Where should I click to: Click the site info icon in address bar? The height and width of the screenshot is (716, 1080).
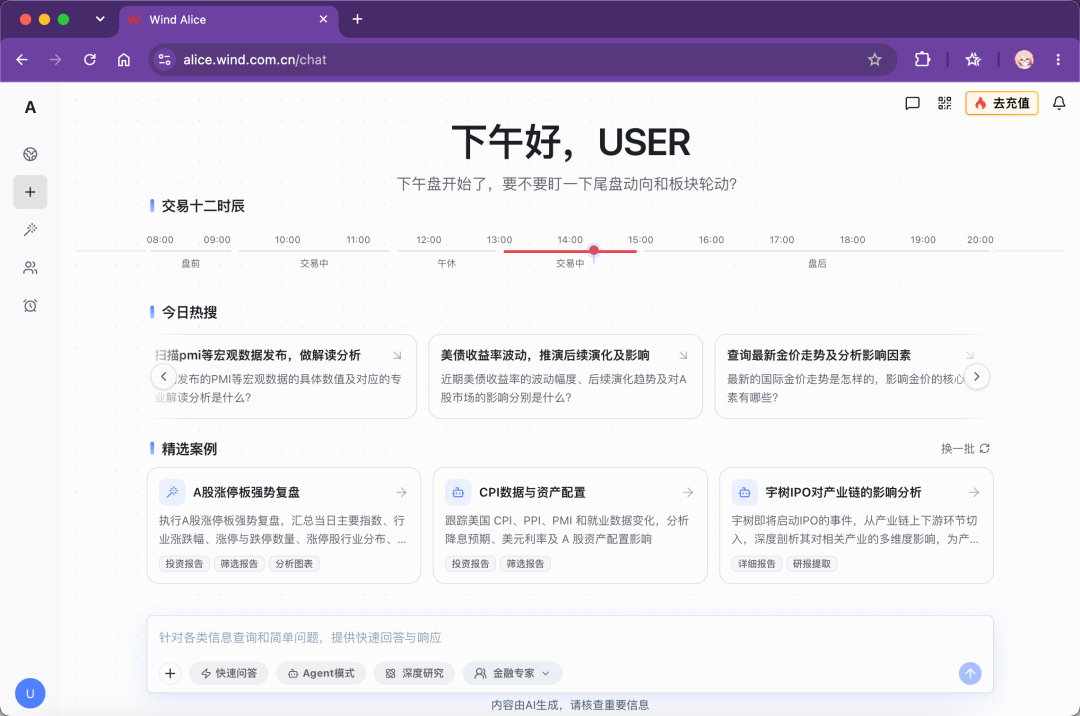click(x=165, y=60)
